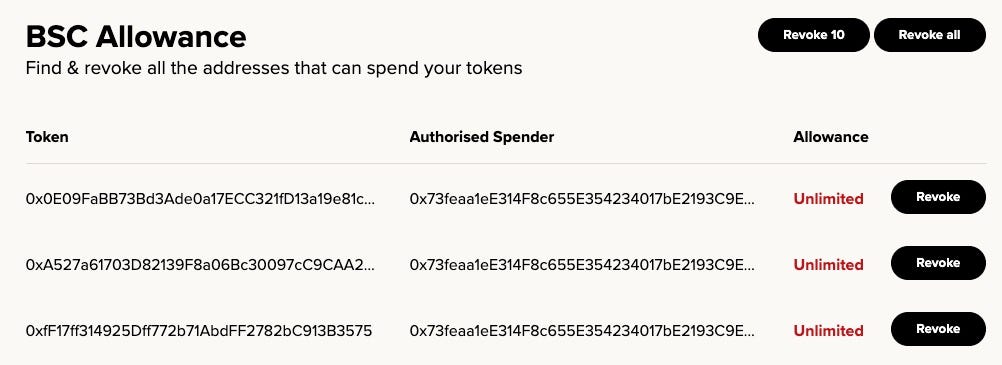Select token address 0xA527a61703D82139F8a06
Image resolution: width=1002 pixels, height=365 pixels.
[201, 265]
